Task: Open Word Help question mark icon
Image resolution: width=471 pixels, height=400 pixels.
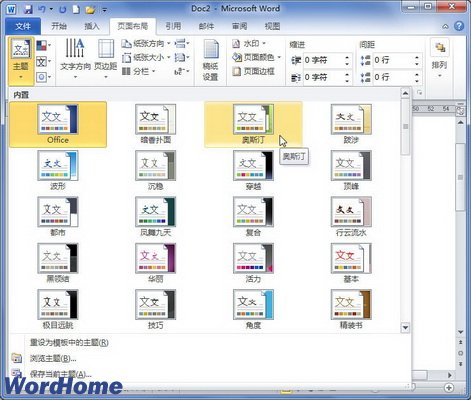Action: tap(459, 26)
